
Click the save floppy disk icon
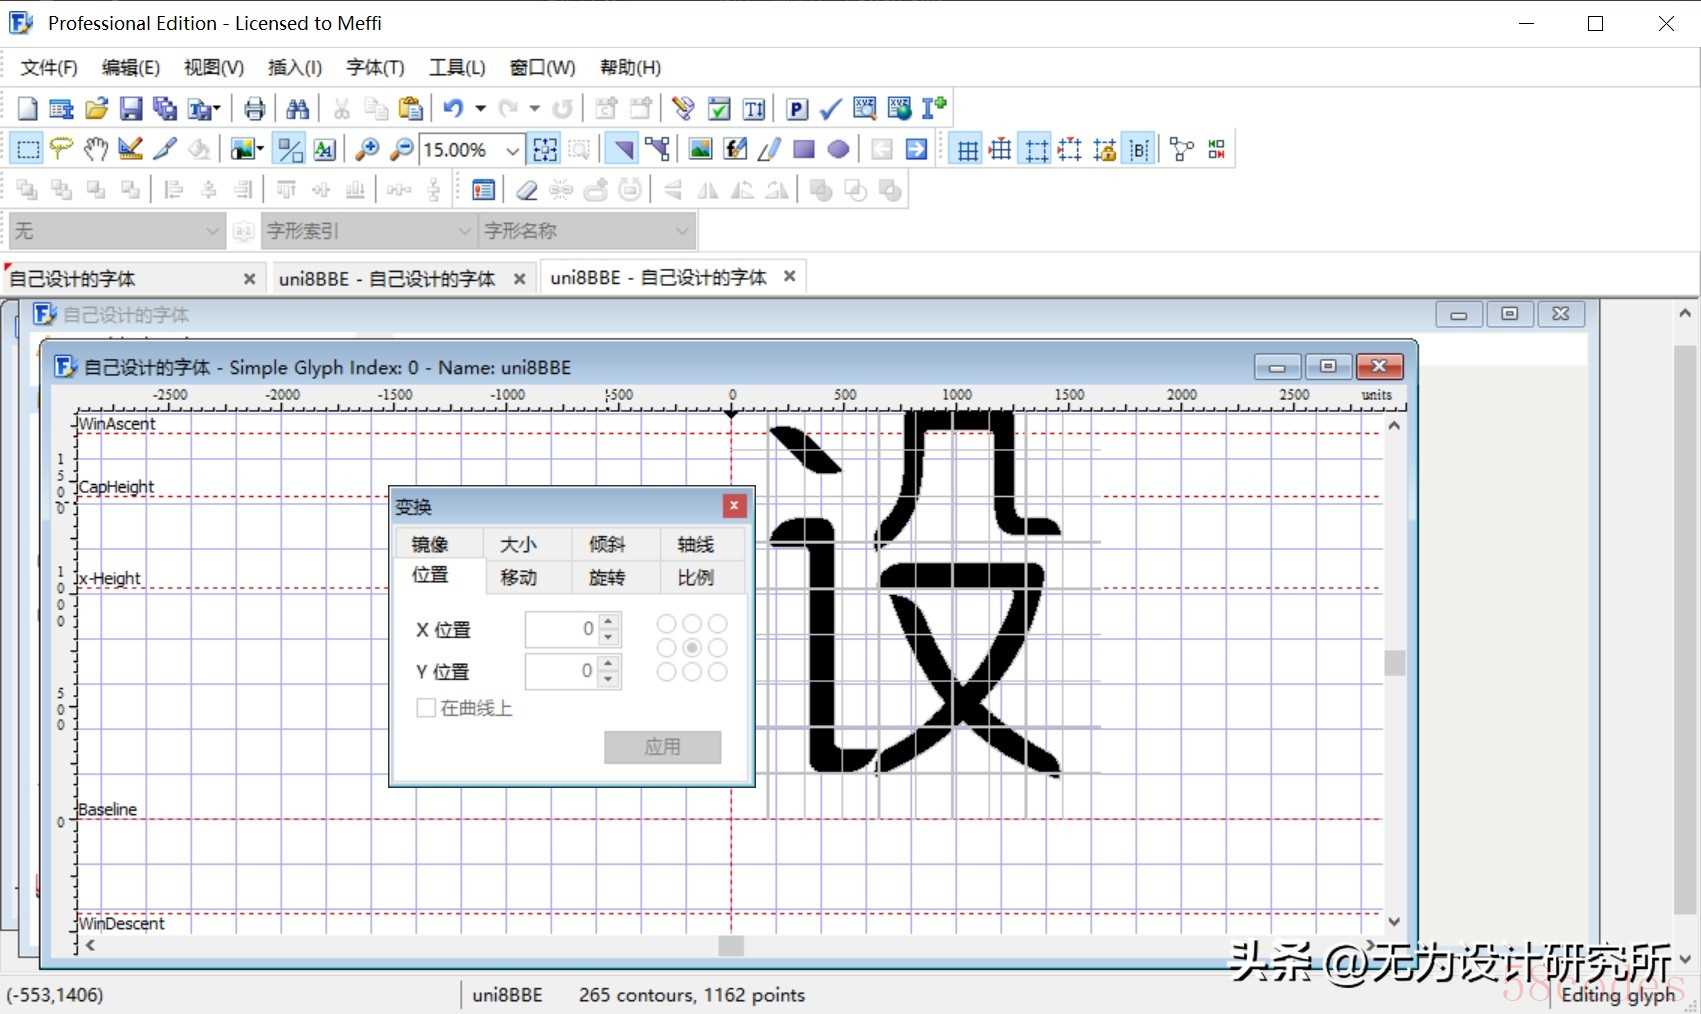point(131,108)
